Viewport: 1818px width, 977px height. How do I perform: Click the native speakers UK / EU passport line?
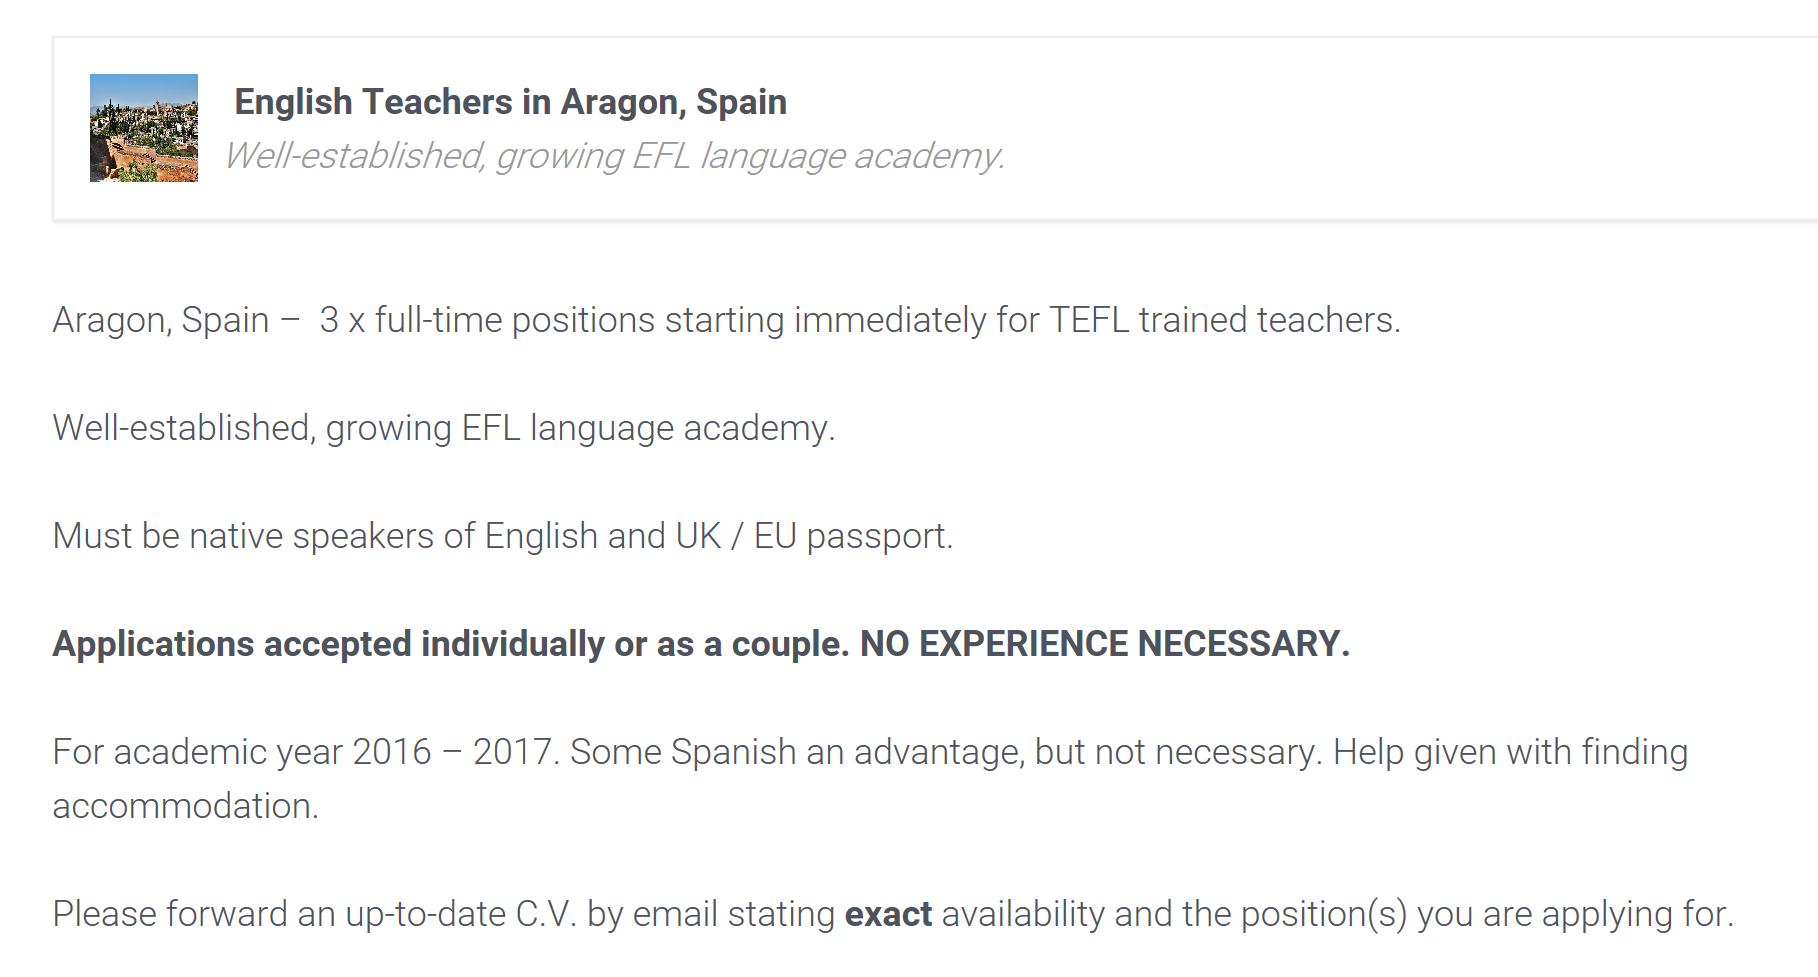tap(503, 537)
